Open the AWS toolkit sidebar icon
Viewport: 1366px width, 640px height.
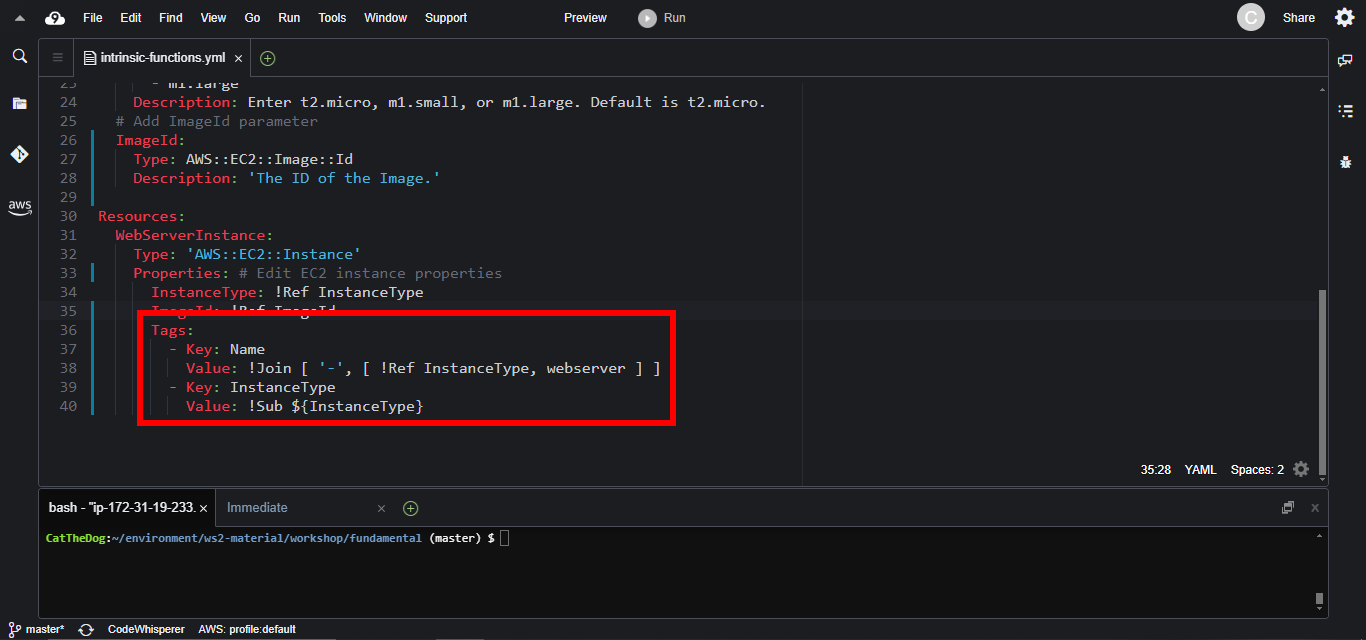pyautogui.click(x=19, y=207)
